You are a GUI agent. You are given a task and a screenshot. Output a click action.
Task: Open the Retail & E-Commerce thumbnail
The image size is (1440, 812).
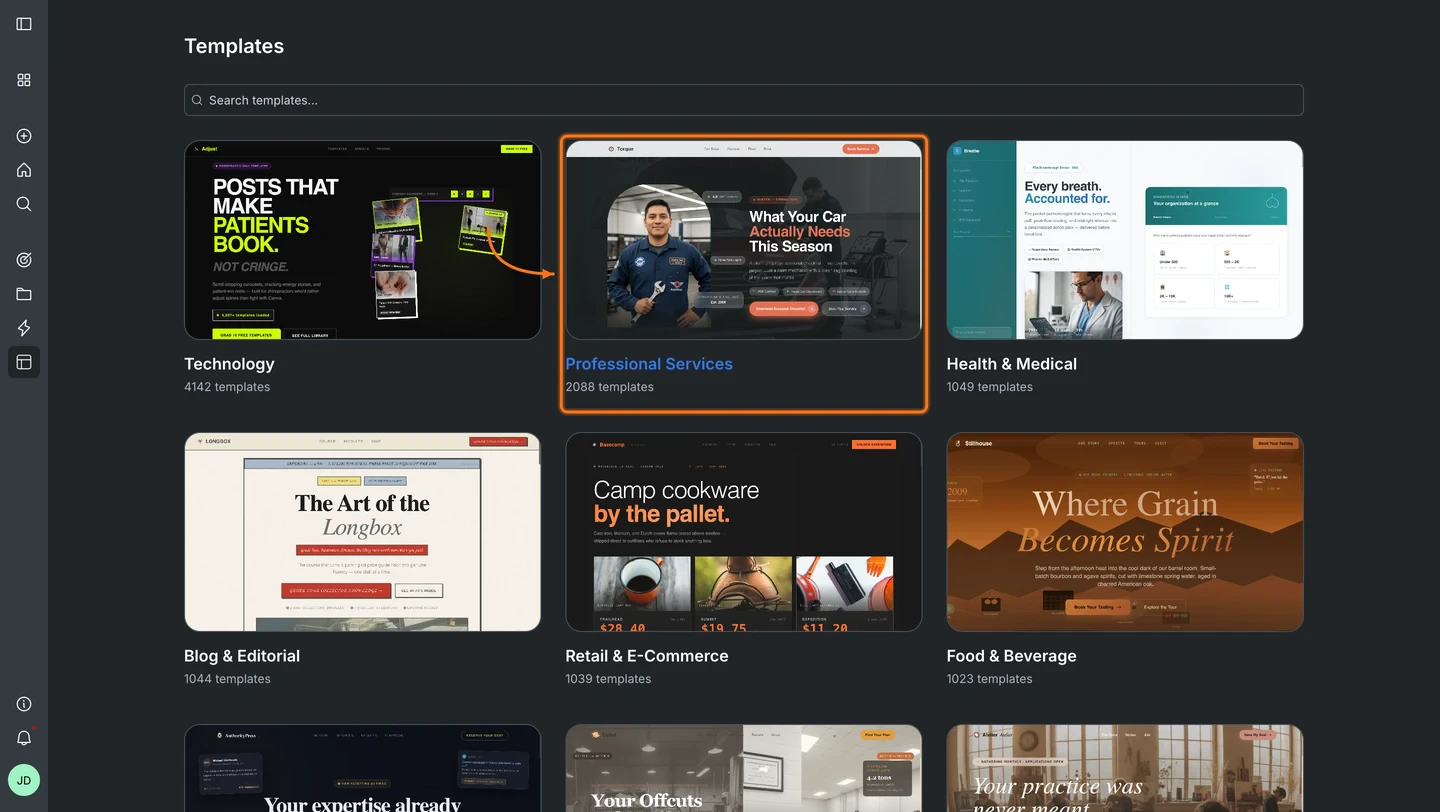[x=743, y=532]
